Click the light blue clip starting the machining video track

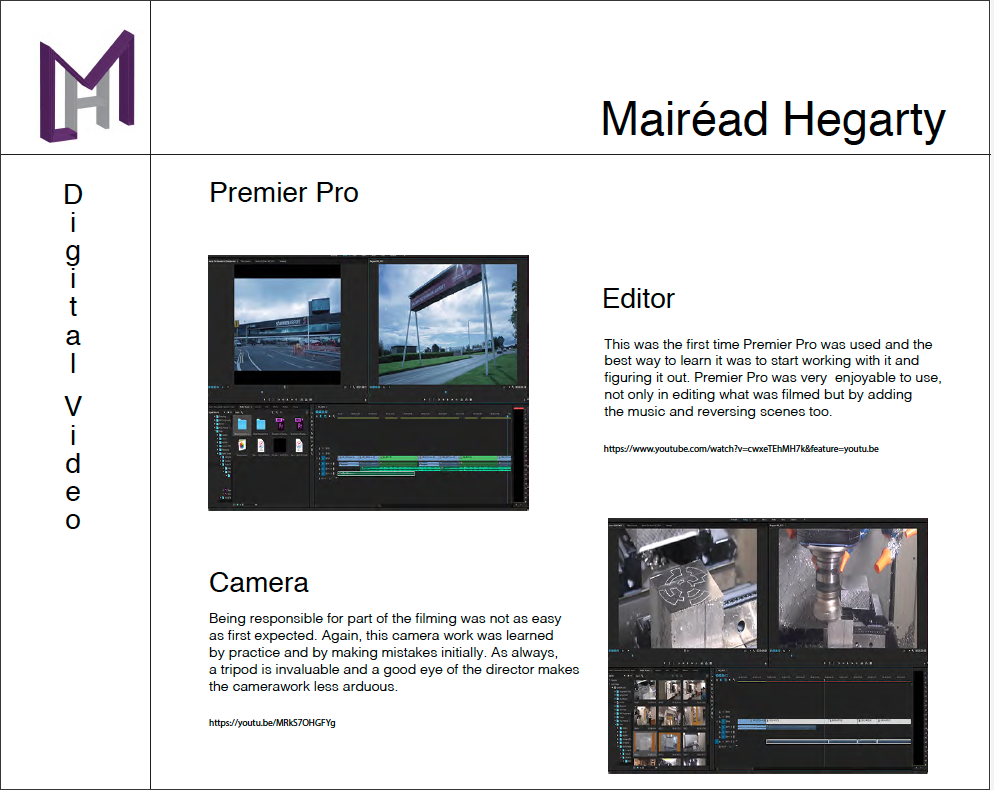pyautogui.click(x=752, y=722)
